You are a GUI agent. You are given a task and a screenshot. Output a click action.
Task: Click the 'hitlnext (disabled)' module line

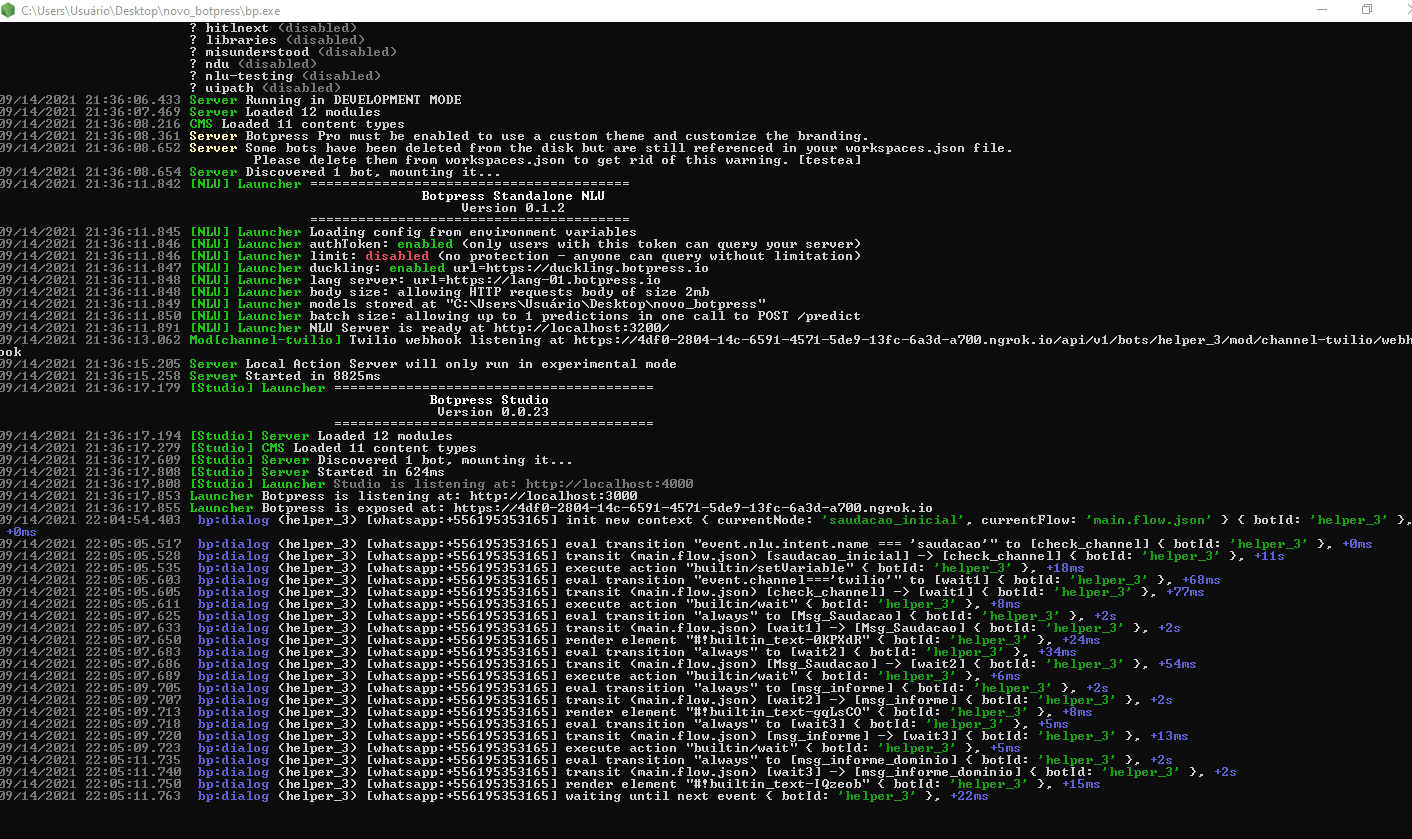point(272,28)
